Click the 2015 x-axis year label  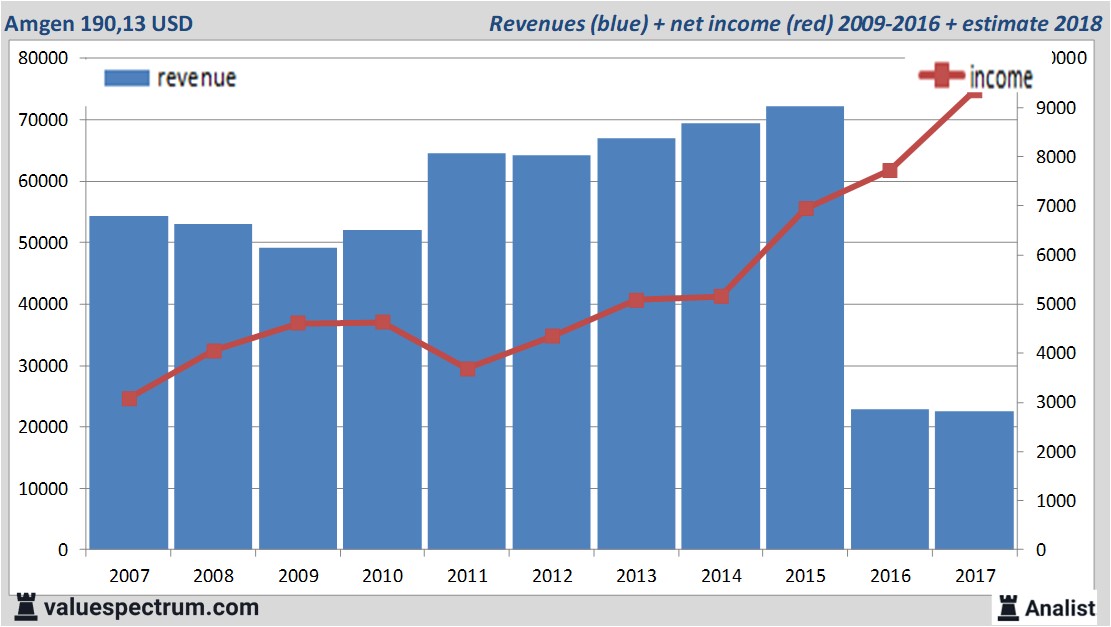tap(806, 575)
